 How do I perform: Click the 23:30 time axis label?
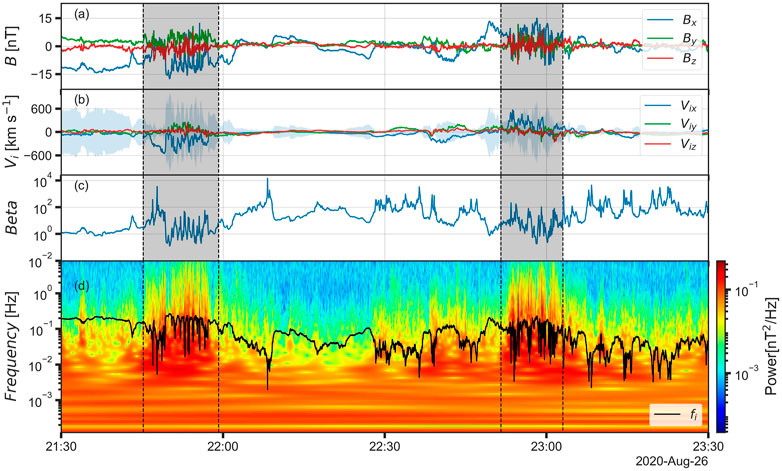(708, 446)
